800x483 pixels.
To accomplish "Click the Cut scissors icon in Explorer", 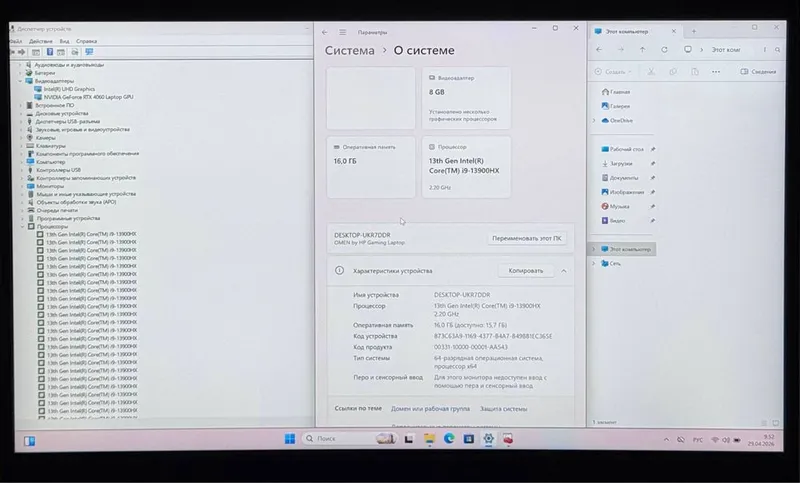I will click(652, 72).
